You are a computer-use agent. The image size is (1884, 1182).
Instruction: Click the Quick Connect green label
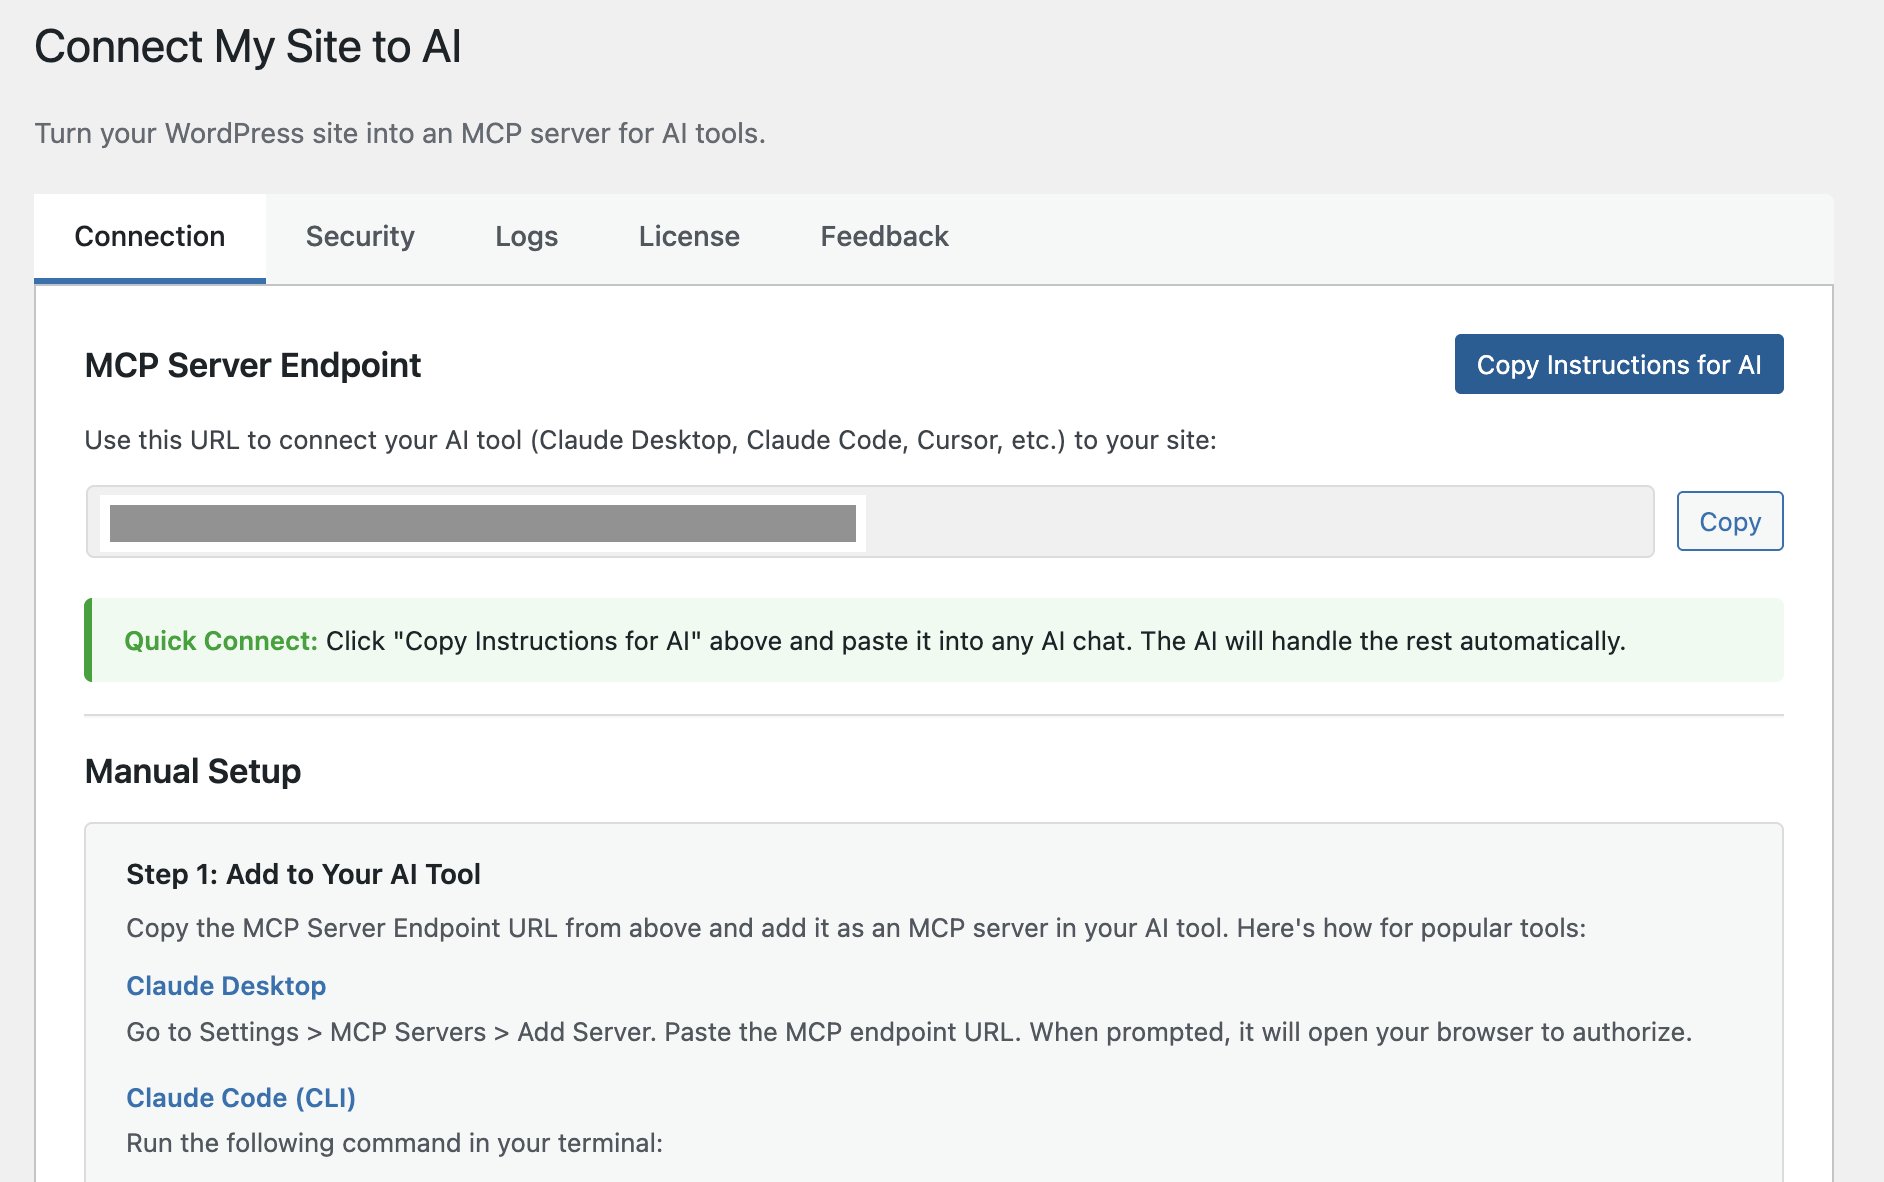[221, 641]
